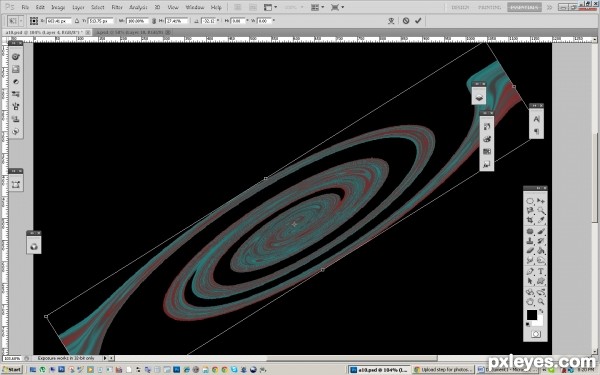Reset to default foreground and background colors
Image resolution: width=600 pixels, height=375 pixels.
click(528, 324)
